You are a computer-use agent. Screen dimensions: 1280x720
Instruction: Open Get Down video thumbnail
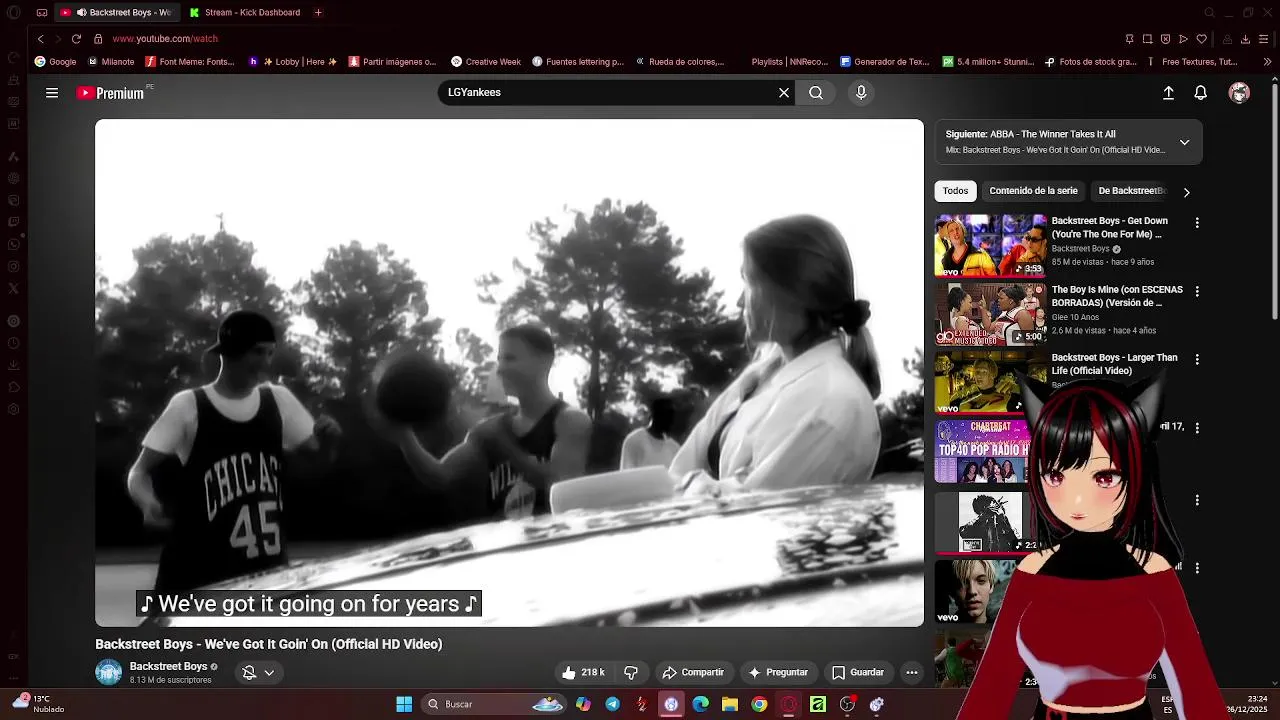coord(990,245)
